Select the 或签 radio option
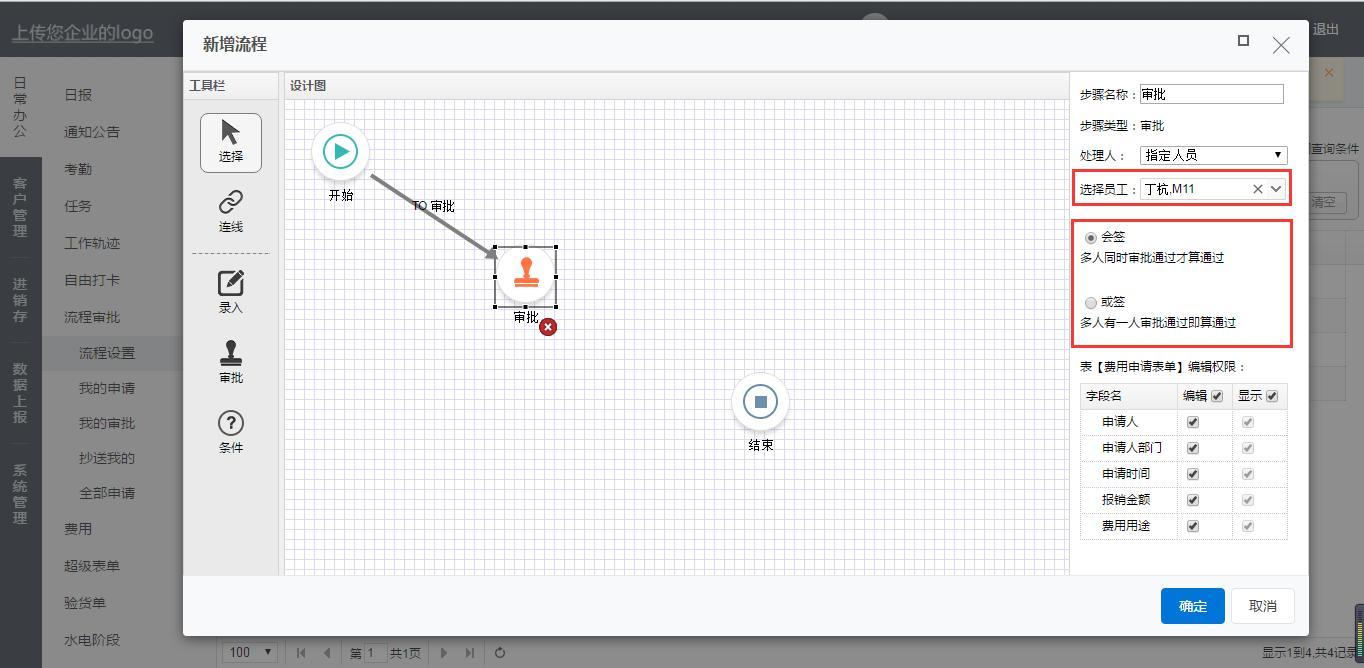 tap(1091, 302)
